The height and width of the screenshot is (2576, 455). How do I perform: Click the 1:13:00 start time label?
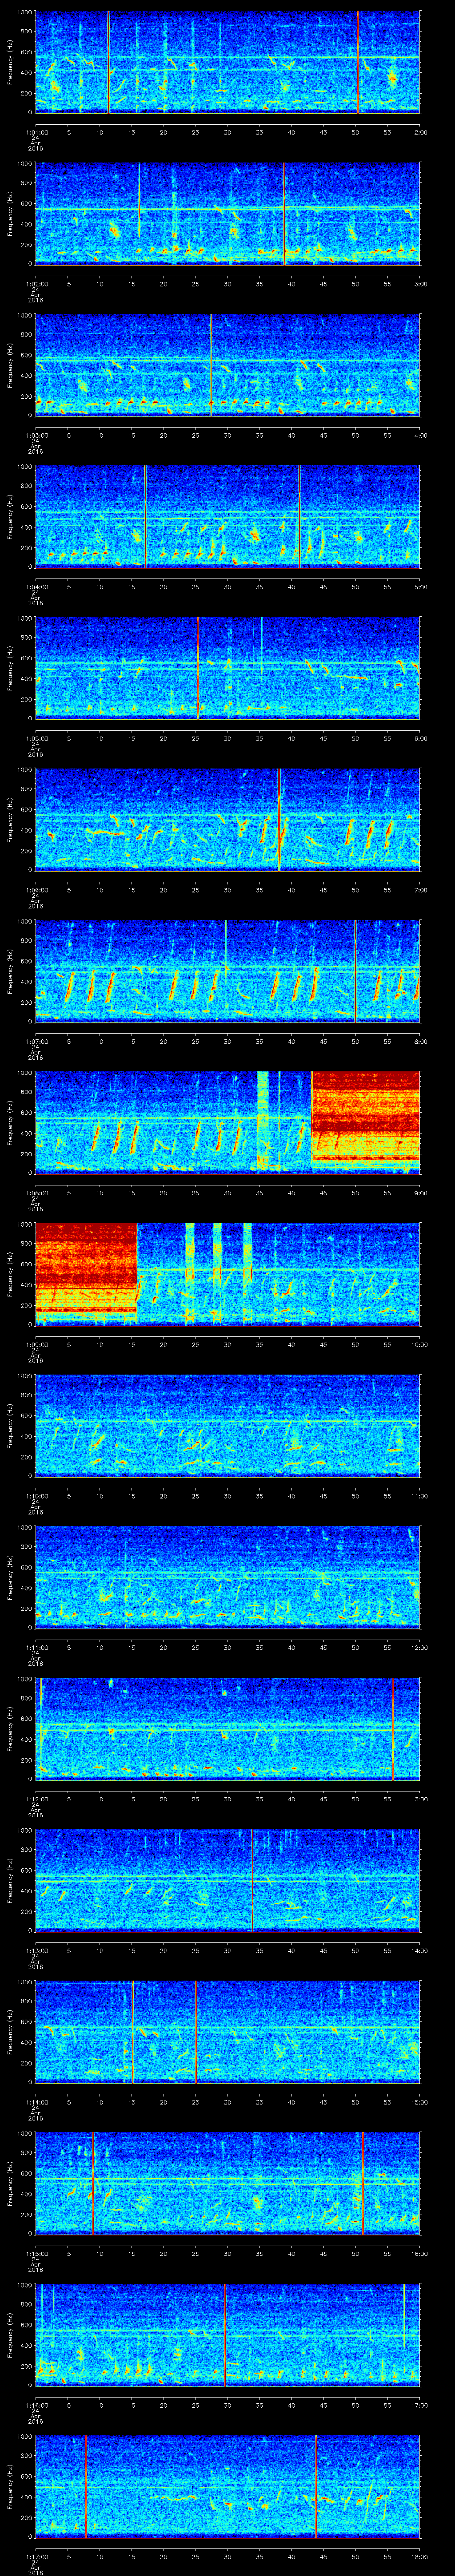click(x=36, y=1951)
